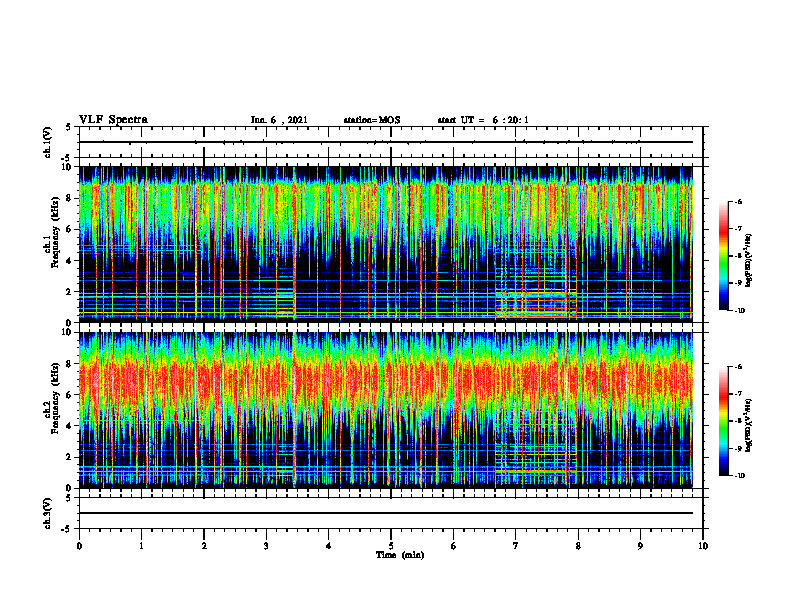Click time axis tick label "10" at right
Viewport: 792px width, 612px height.
[x=703, y=546]
